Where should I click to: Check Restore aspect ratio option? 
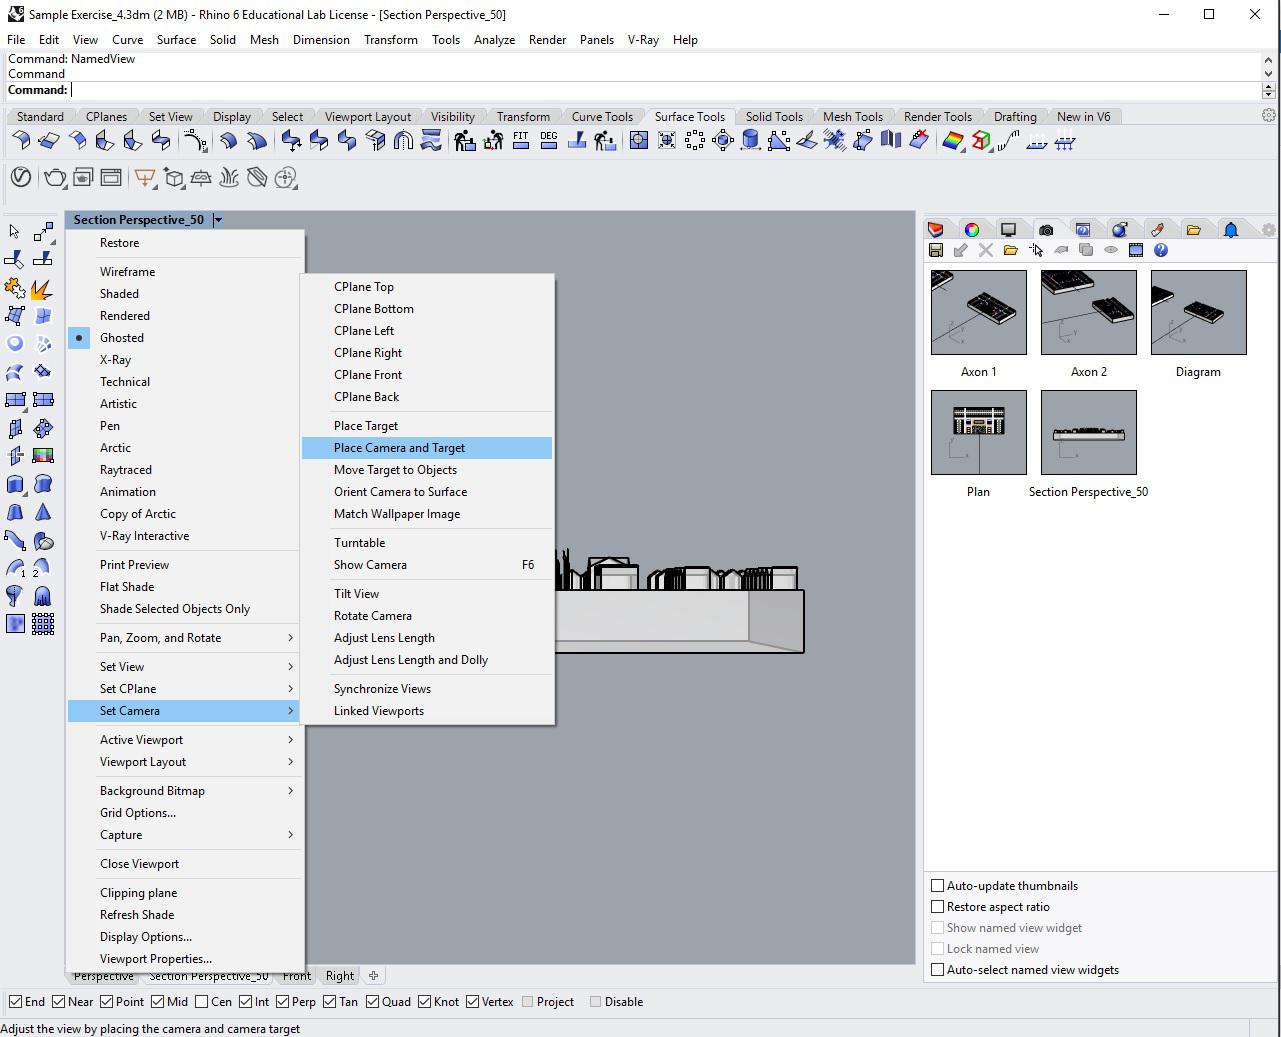(938, 907)
